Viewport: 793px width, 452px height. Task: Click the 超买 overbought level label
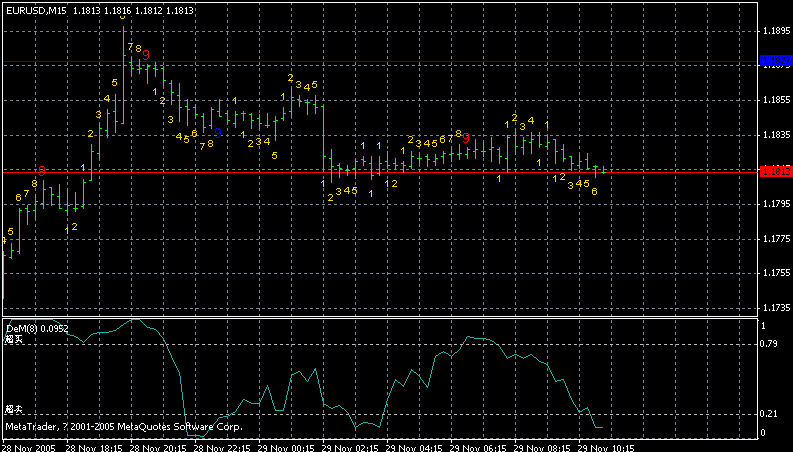tap(13, 340)
